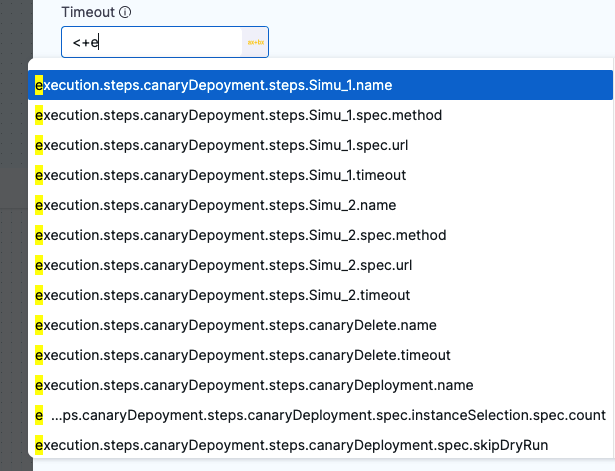Choose the Simu_1.spec.method expression
Viewport: 615px width, 471px height.
[240, 115]
